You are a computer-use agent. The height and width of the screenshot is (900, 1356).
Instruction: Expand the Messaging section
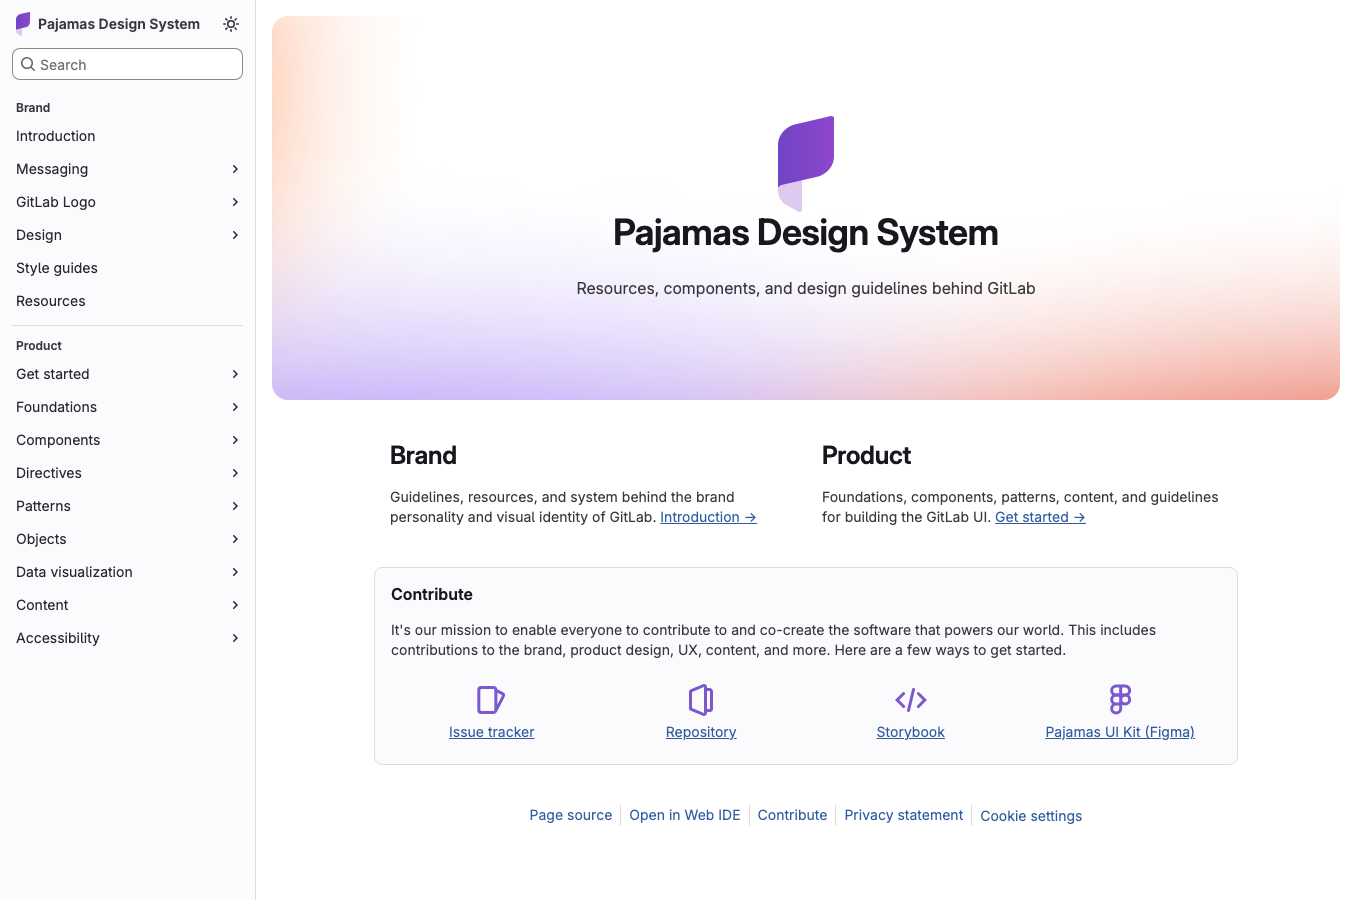(x=235, y=169)
